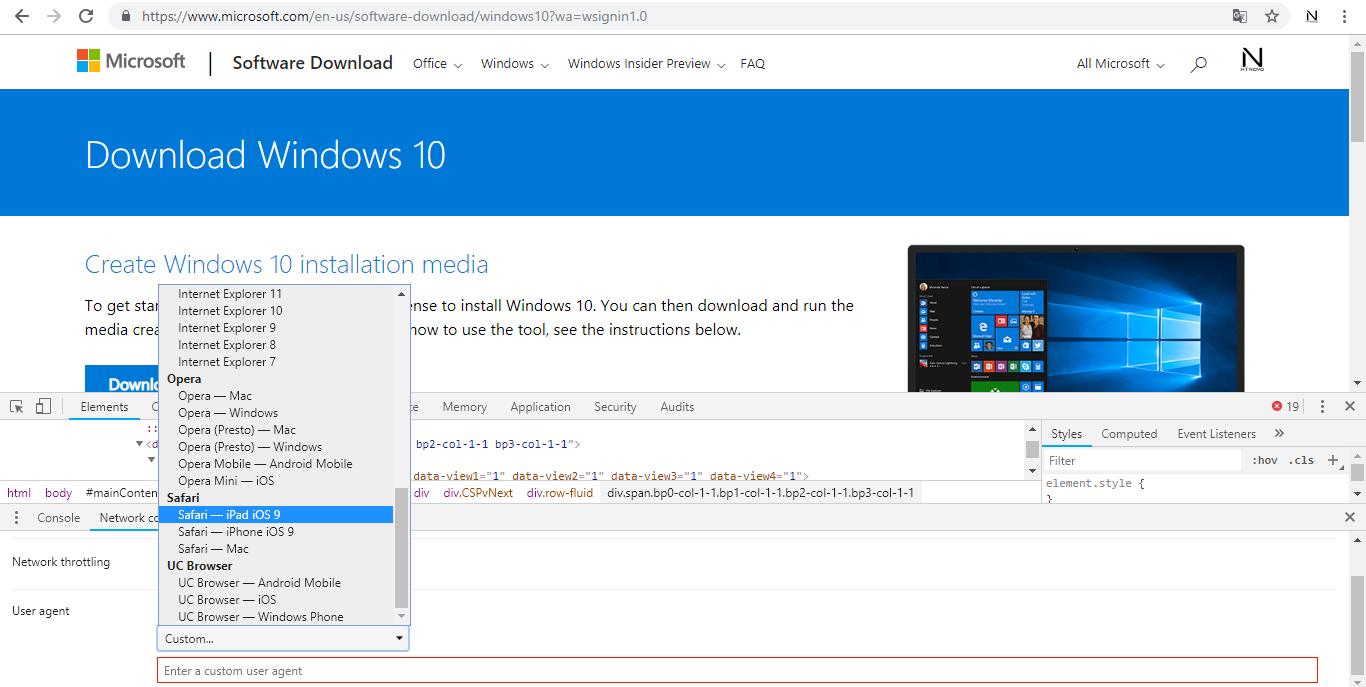Expand Windows Insider Preview menu
The width and height of the screenshot is (1366, 687).
coord(646,63)
